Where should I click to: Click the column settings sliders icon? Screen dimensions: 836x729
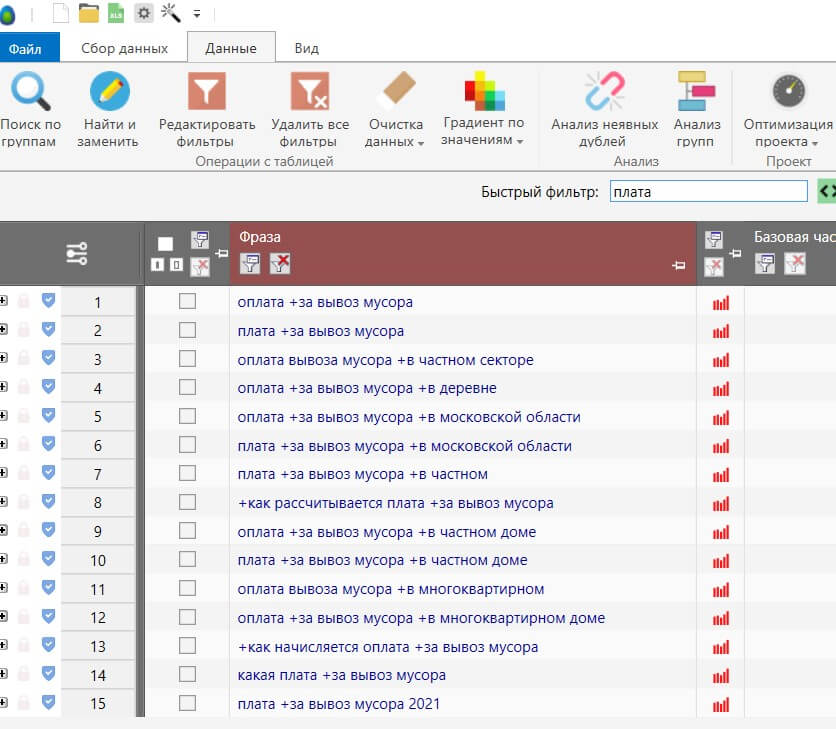coord(77,253)
